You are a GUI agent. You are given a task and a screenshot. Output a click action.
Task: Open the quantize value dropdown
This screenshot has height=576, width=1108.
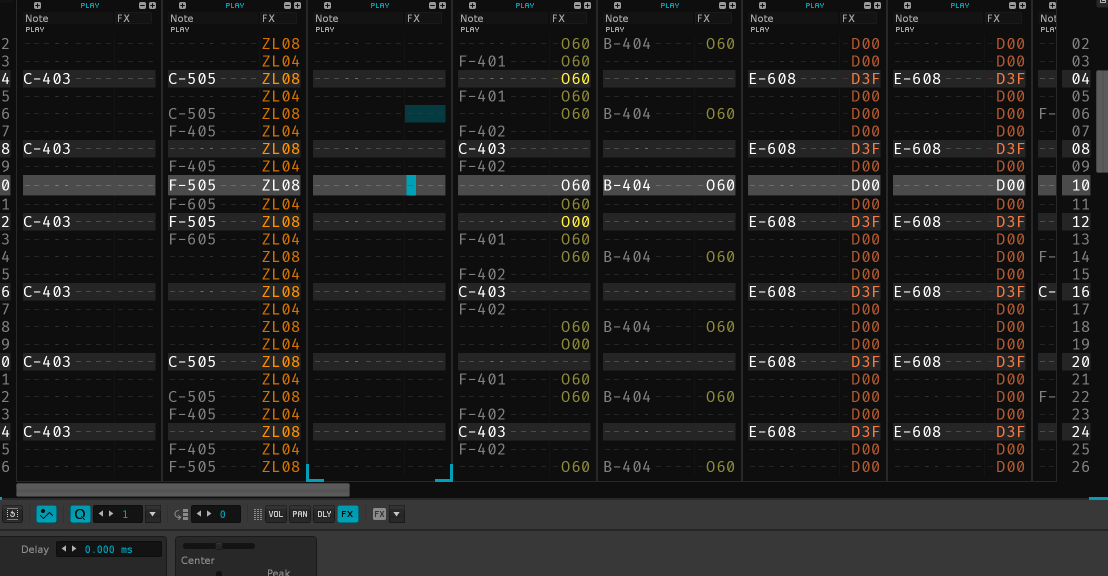152,514
